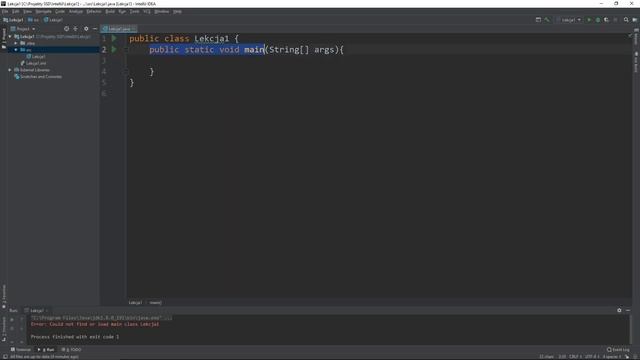Open the Run tool window tab at the bottom

coord(46,350)
